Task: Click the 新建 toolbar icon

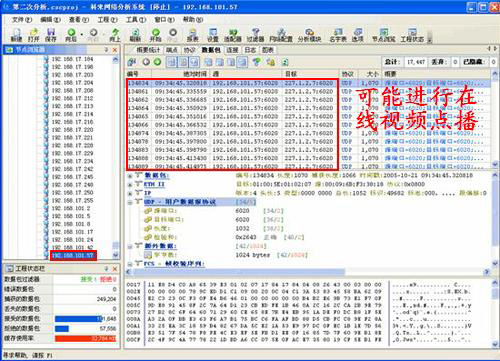Action: point(16,35)
